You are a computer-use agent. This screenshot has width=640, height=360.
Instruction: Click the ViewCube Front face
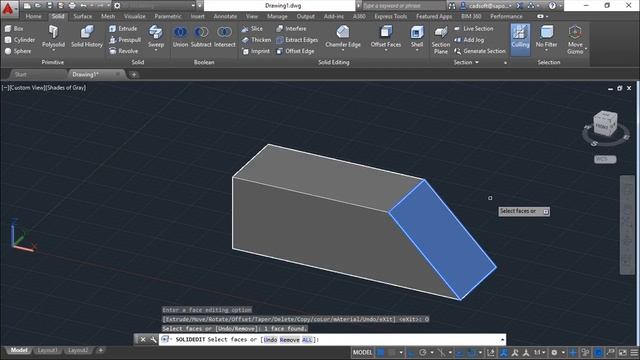pyautogui.click(x=601, y=127)
